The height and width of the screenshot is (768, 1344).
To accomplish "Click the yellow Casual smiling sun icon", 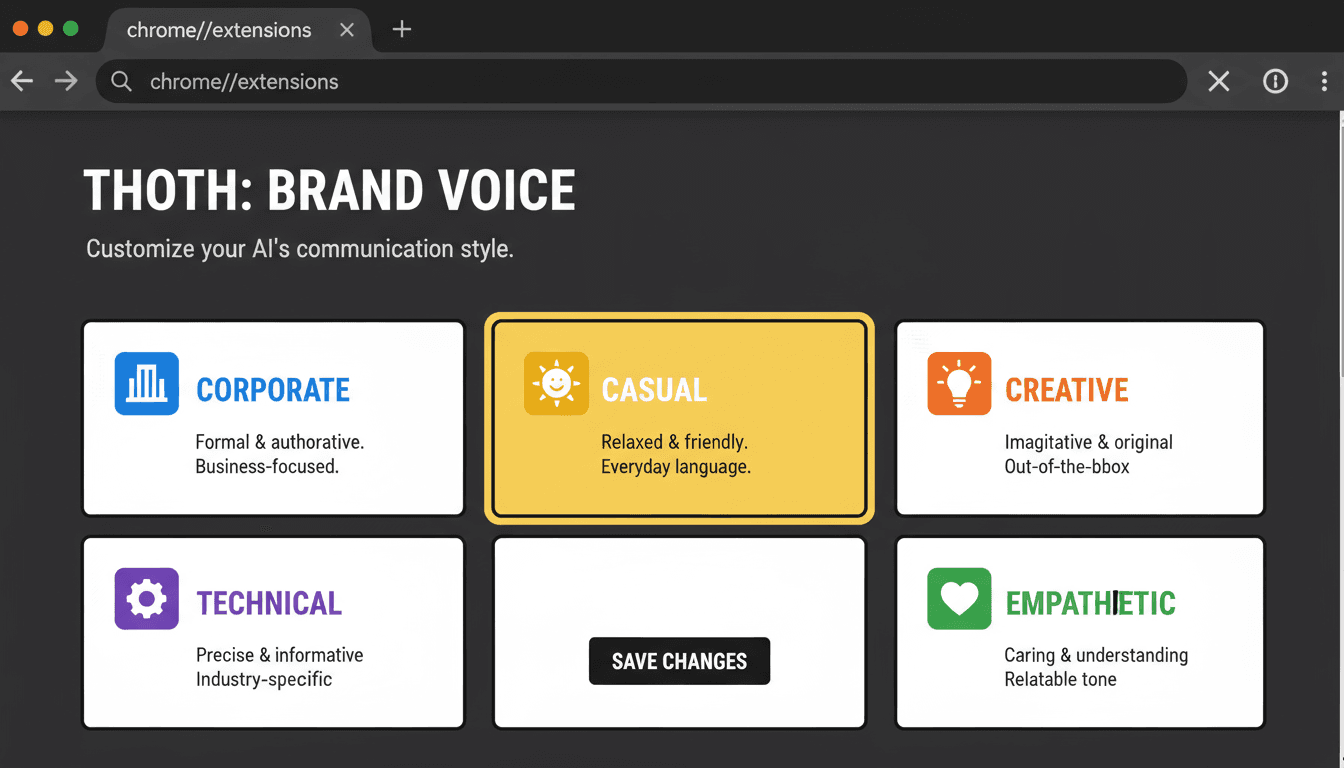I will click(556, 383).
